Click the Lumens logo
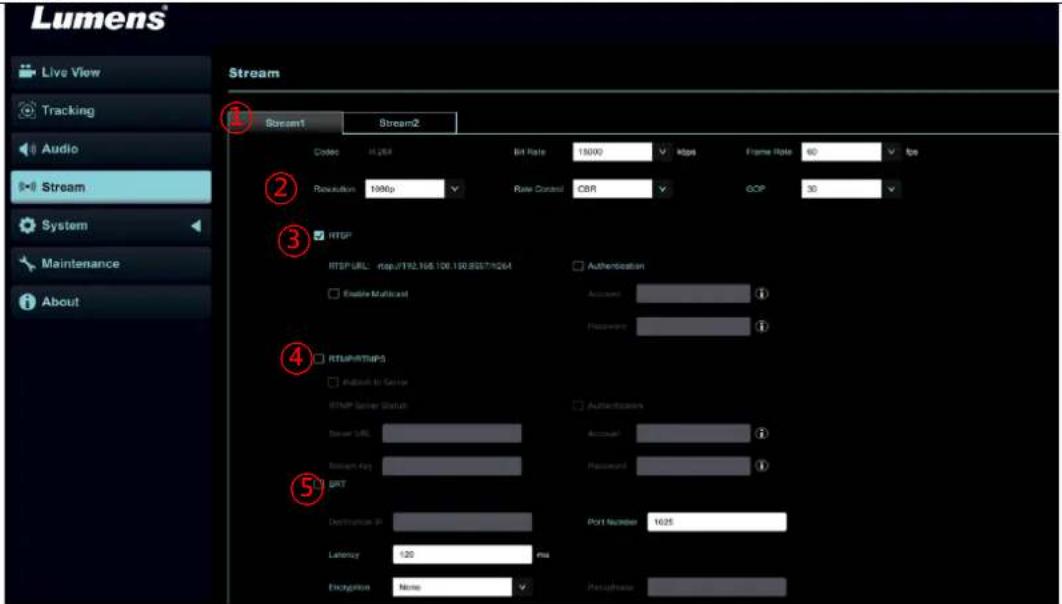This screenshot has height=604, width=1062. click(99, 18)
